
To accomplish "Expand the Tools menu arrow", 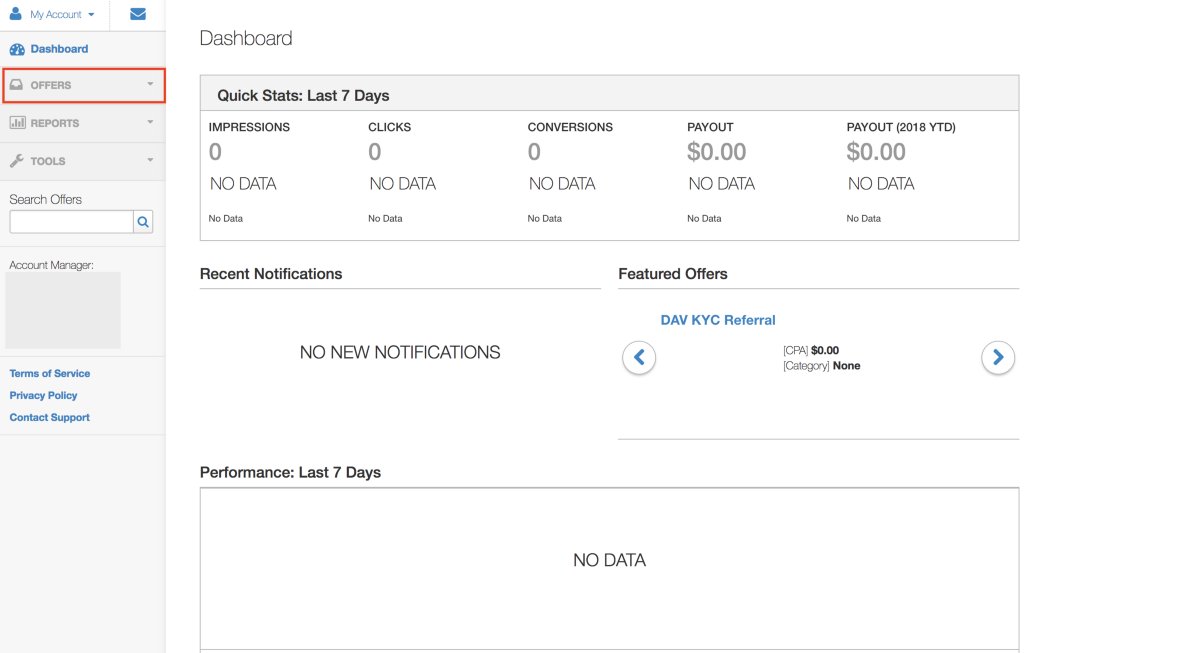I will point(150,160).
